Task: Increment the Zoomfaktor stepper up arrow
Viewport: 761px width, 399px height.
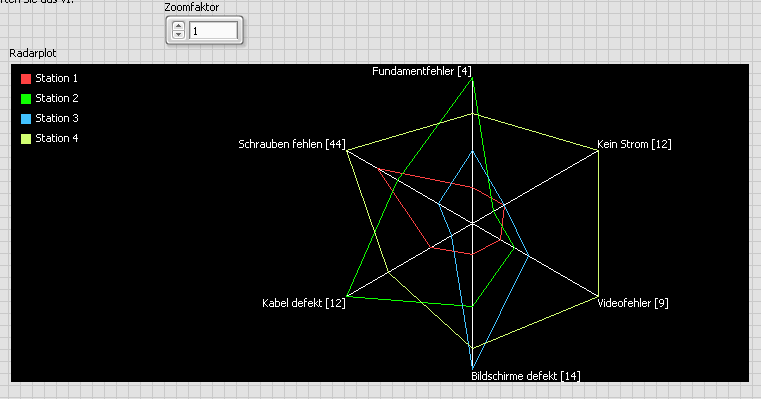Action: point(178,26)
